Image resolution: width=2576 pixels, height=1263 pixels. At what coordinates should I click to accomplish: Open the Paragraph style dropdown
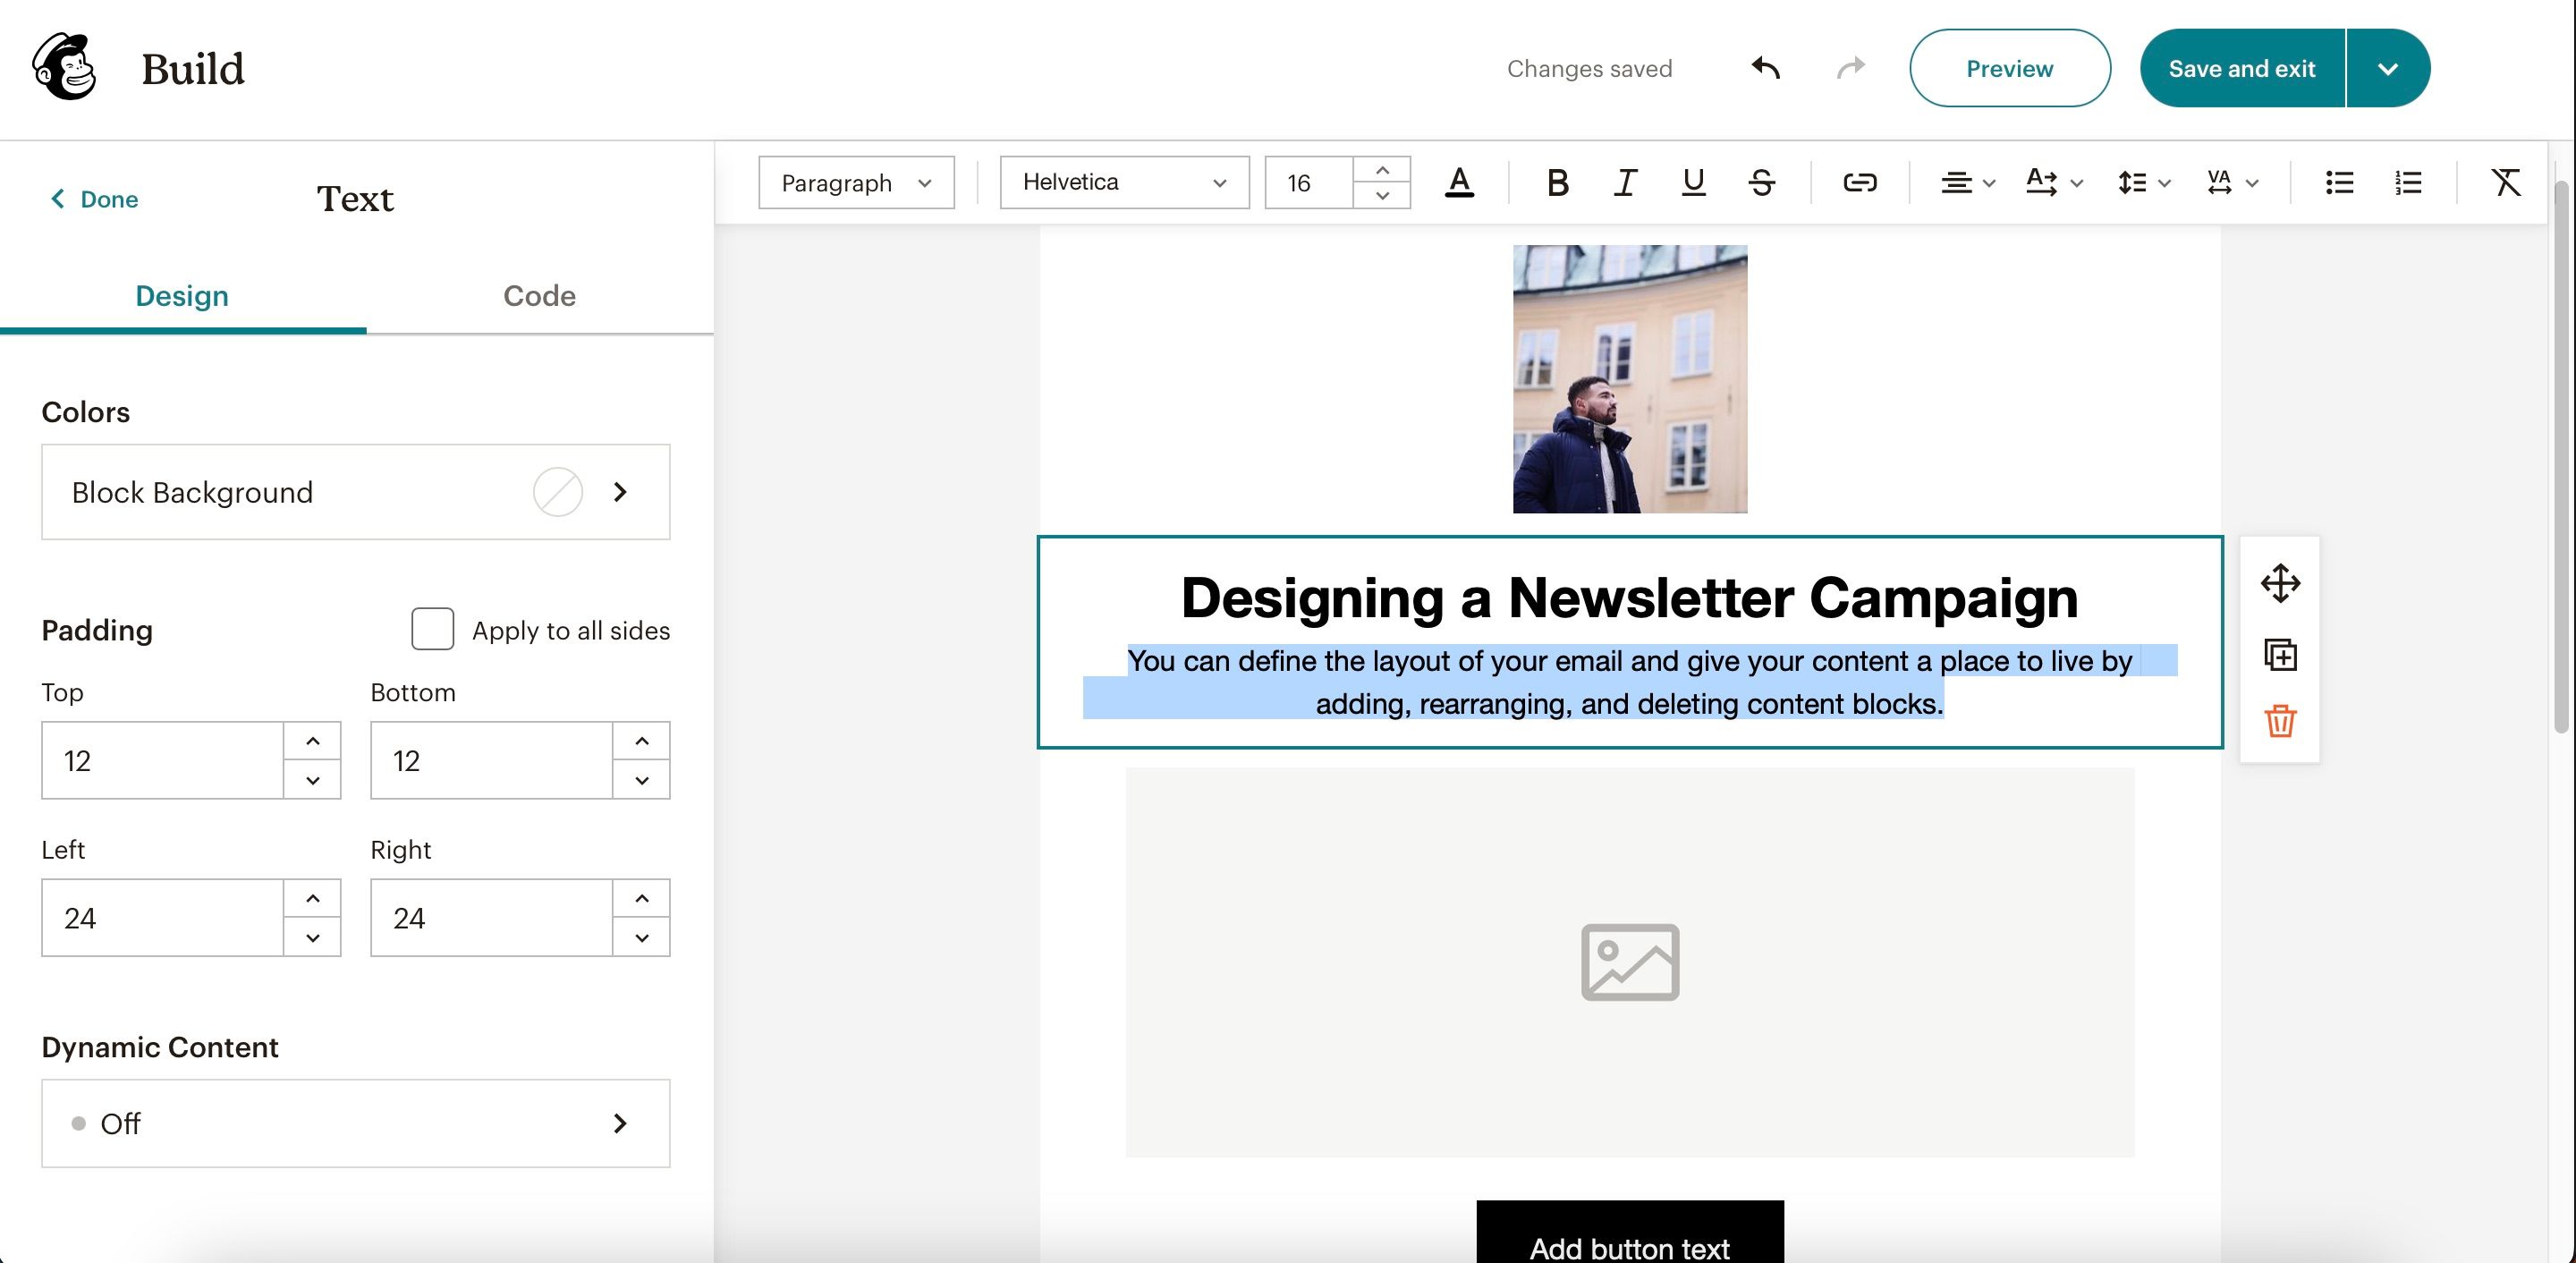click(x=856, y=183)
